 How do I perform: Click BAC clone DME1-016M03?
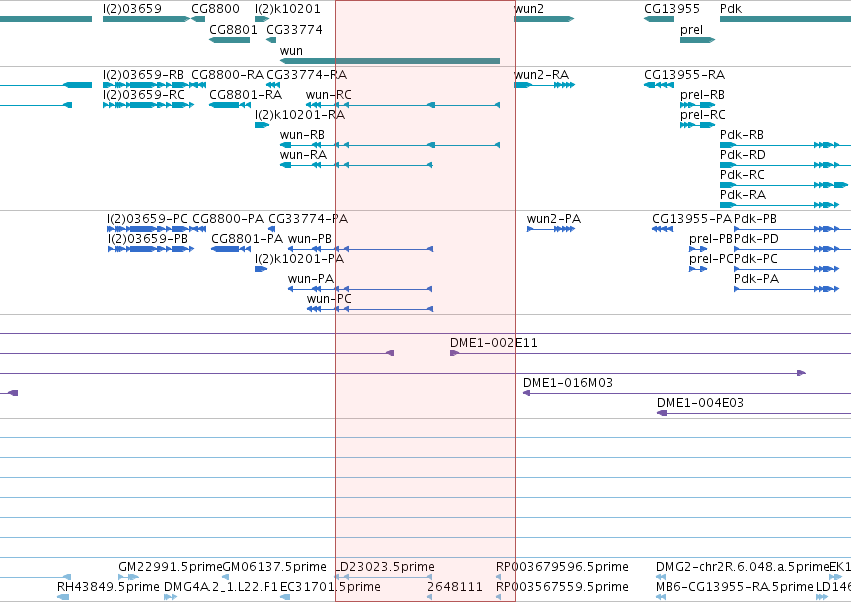(x=568, y=383)
